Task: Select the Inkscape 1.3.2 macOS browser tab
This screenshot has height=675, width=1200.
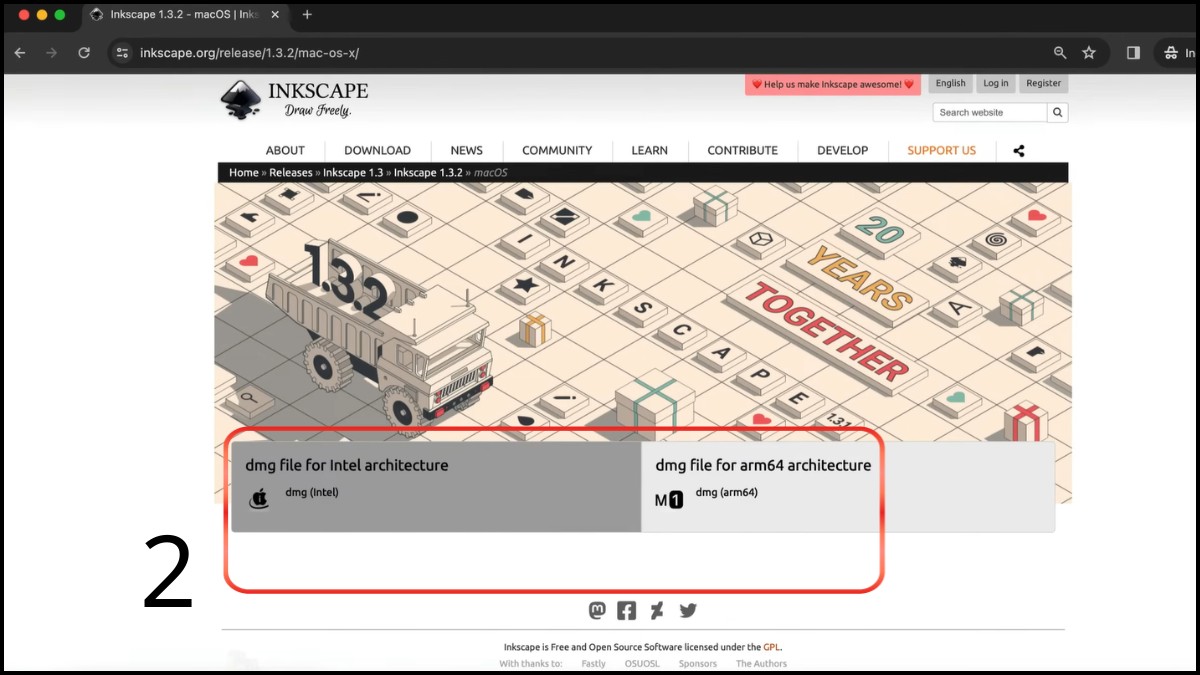Action: (x=187, y=15)
